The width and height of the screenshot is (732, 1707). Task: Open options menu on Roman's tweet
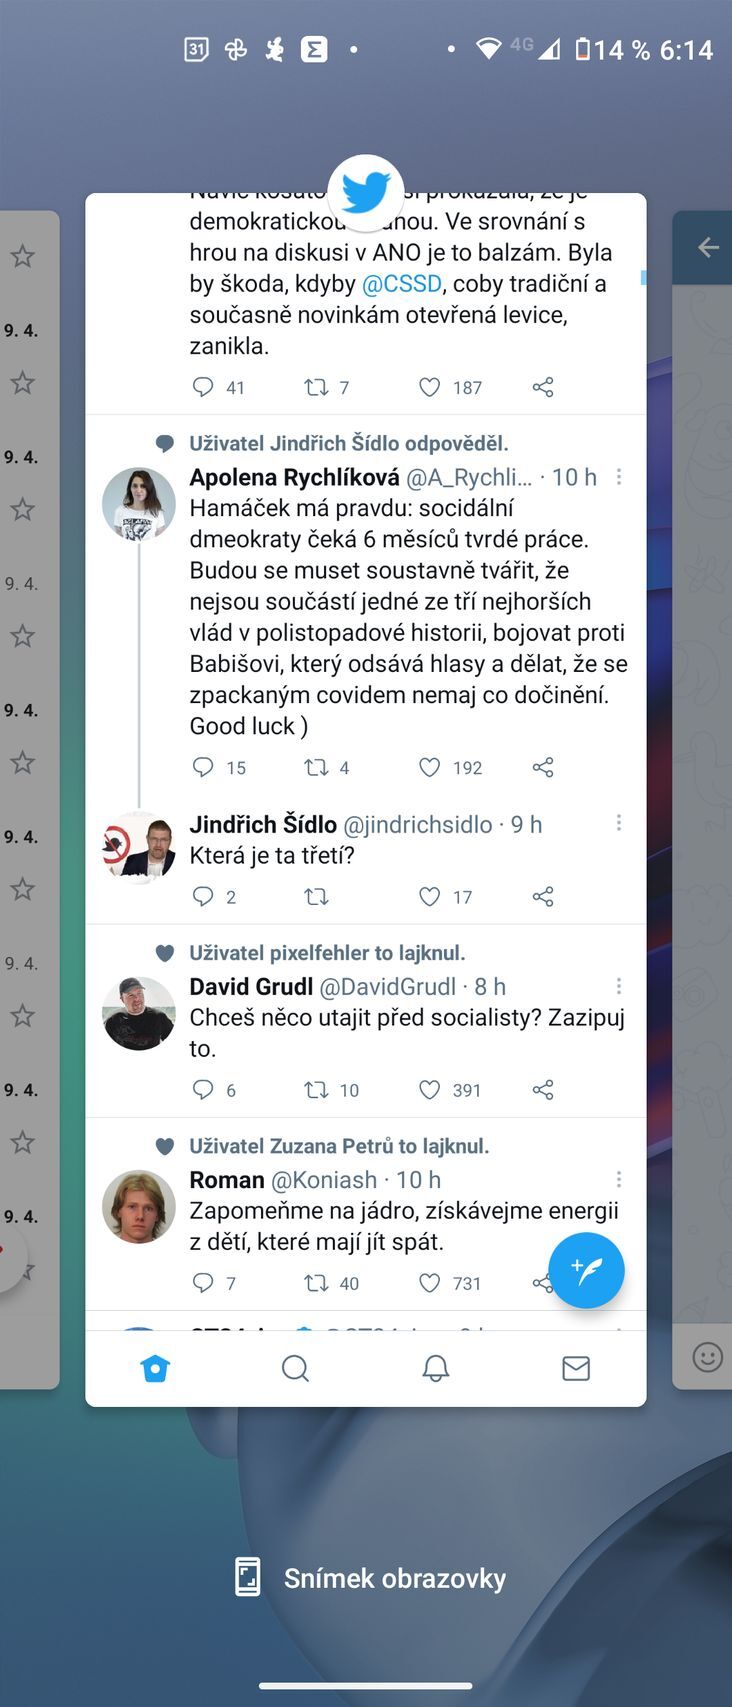[x=619, y=1180]
